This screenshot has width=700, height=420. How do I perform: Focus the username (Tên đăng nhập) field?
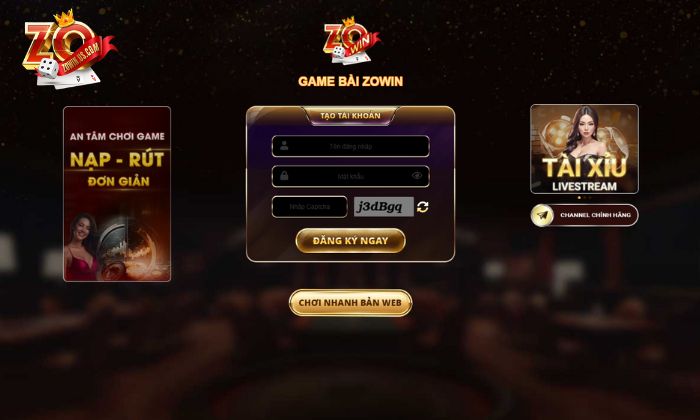click(350, 146)
